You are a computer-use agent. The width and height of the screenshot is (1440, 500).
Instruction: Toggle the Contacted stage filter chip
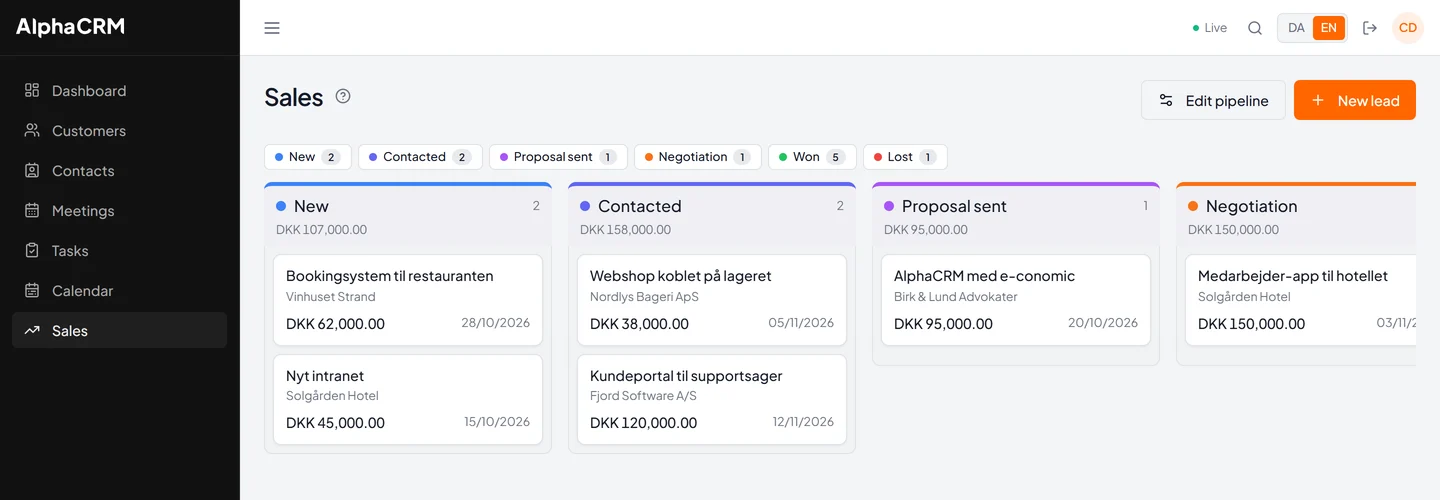(x=420, y=157)
